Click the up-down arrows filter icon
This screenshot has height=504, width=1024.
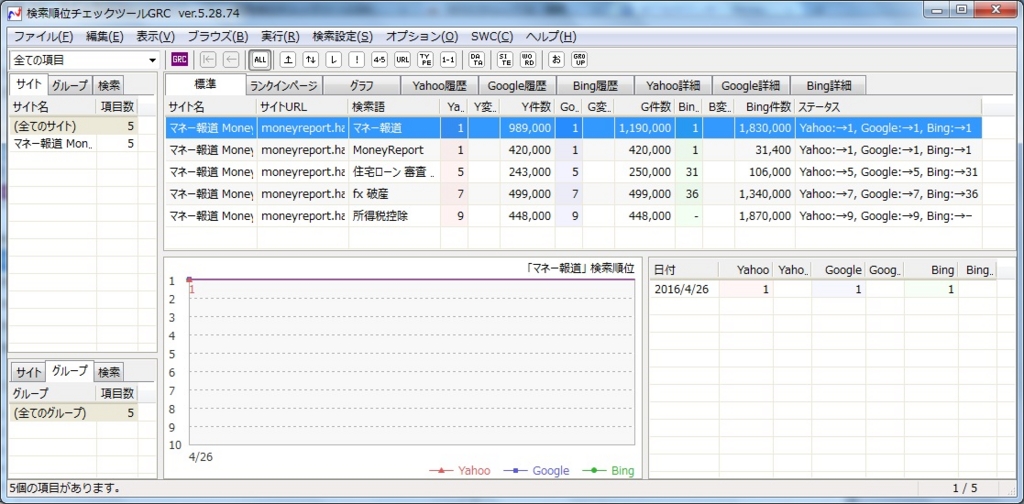311,60
